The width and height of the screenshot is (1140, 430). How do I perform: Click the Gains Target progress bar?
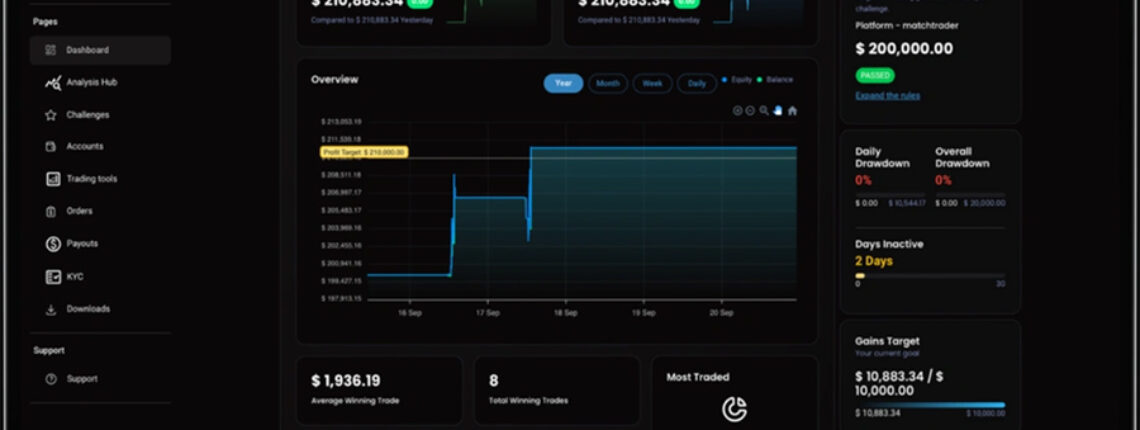[x=930, y=405]
